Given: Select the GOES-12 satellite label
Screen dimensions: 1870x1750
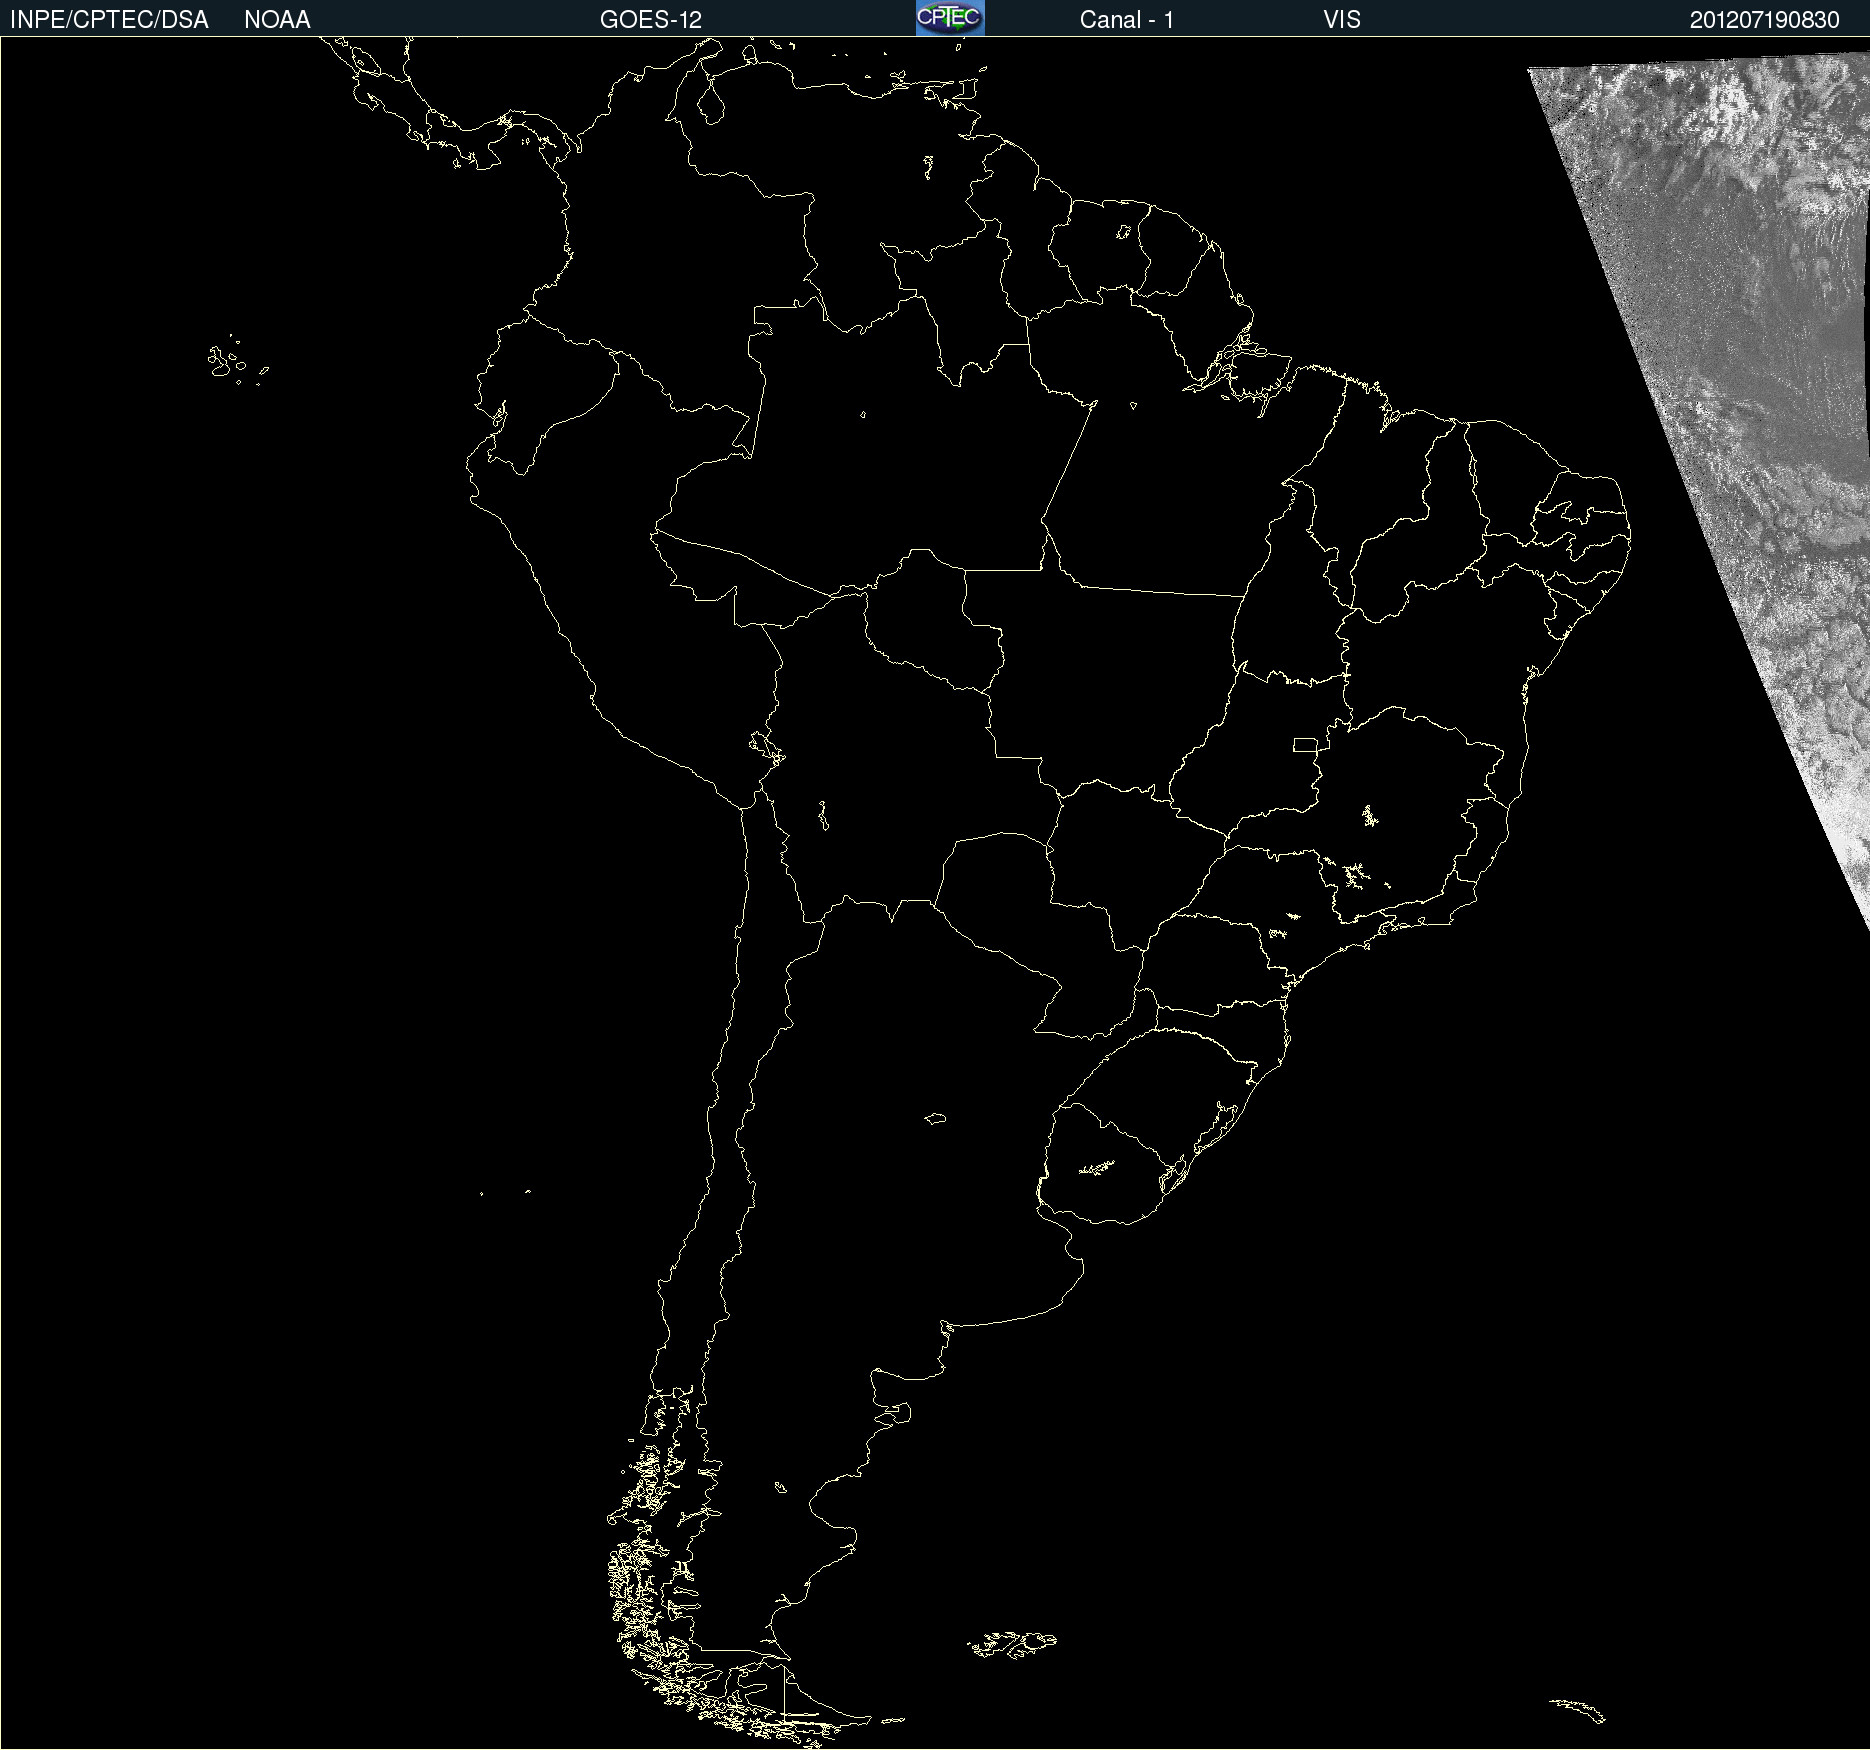Looking at the screenshot, I should (x=651, y=20).
